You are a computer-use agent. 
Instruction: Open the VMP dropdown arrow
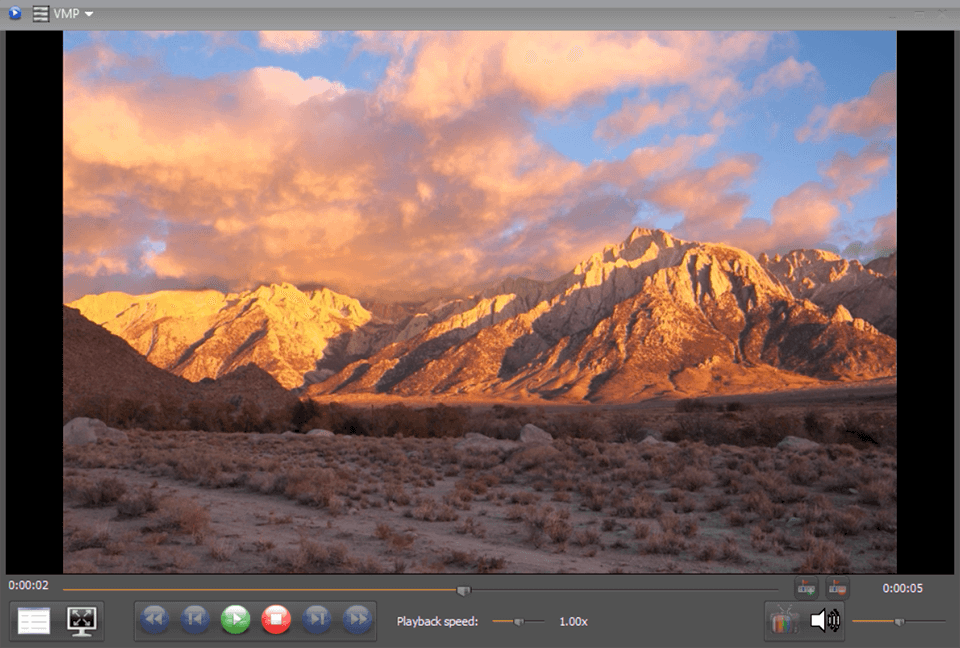88,15
